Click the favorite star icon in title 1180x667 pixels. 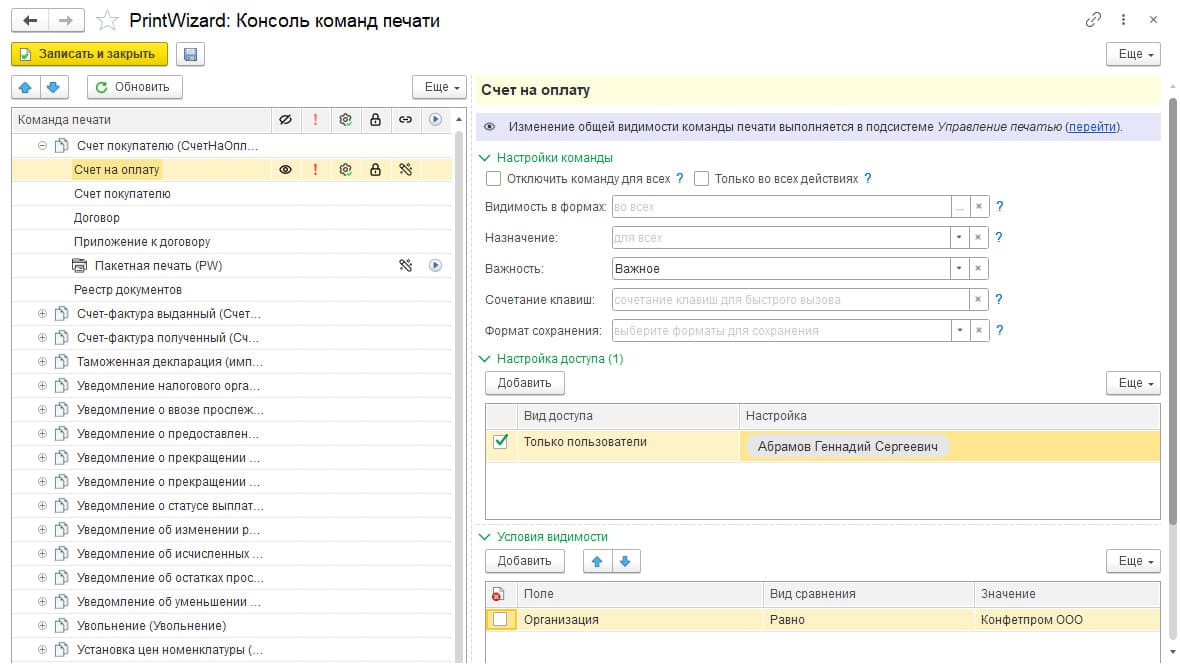[105, 20]
